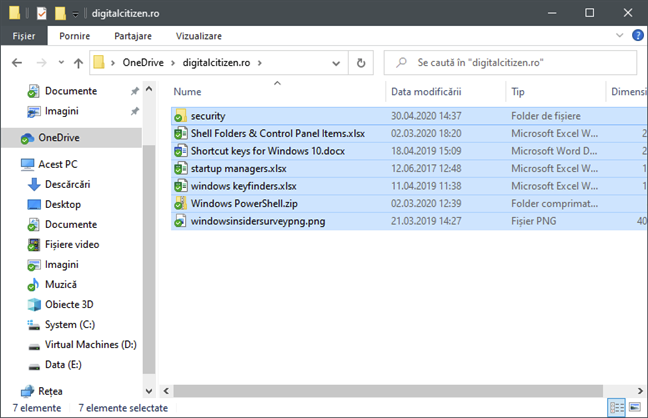This screenshot has width=648, height=418.
Task: Click navigation pane scroll down arrow
Action: pos(149,391)
